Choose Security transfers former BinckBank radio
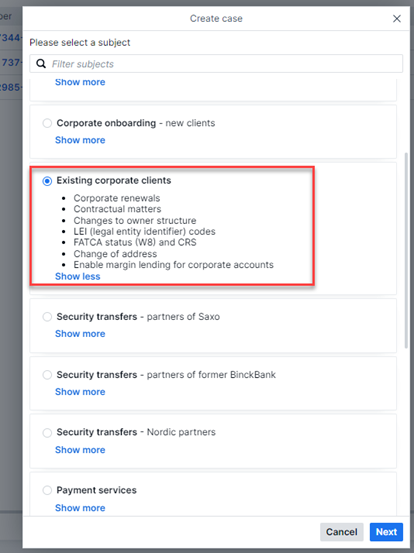This screenshot has height=553, width=414. coord(47,375)
